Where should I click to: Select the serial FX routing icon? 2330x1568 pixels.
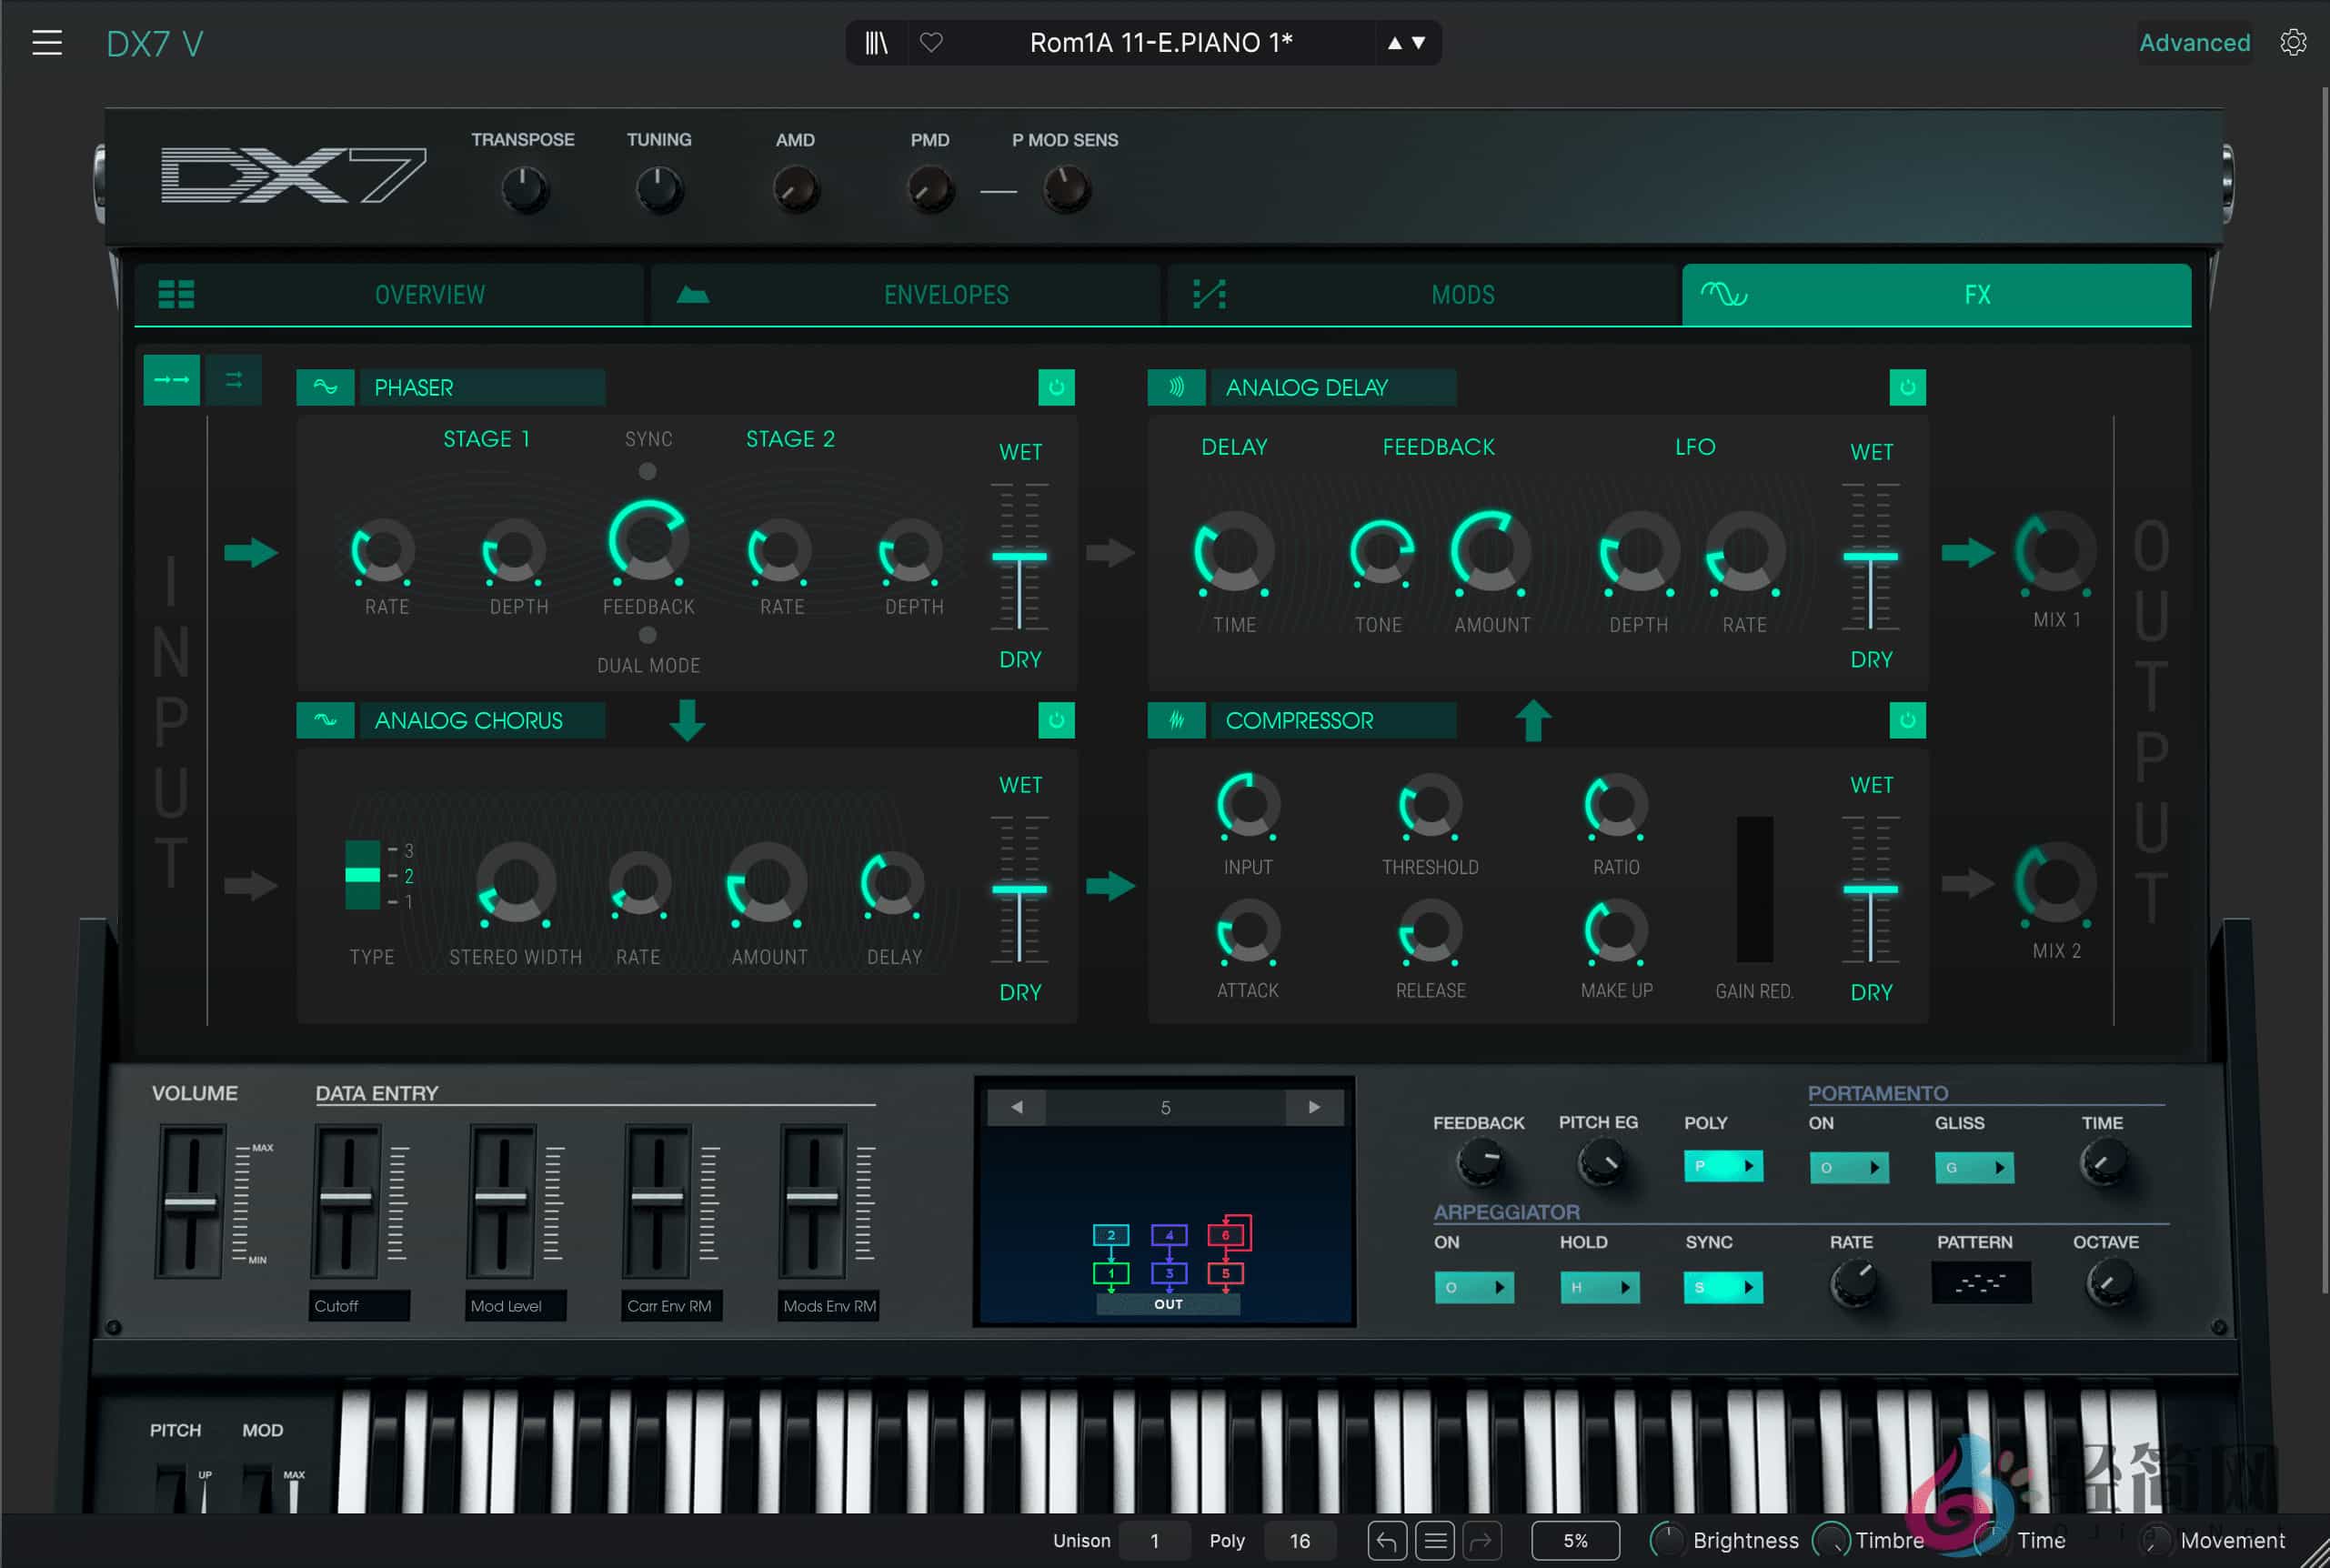coord(171,379)
